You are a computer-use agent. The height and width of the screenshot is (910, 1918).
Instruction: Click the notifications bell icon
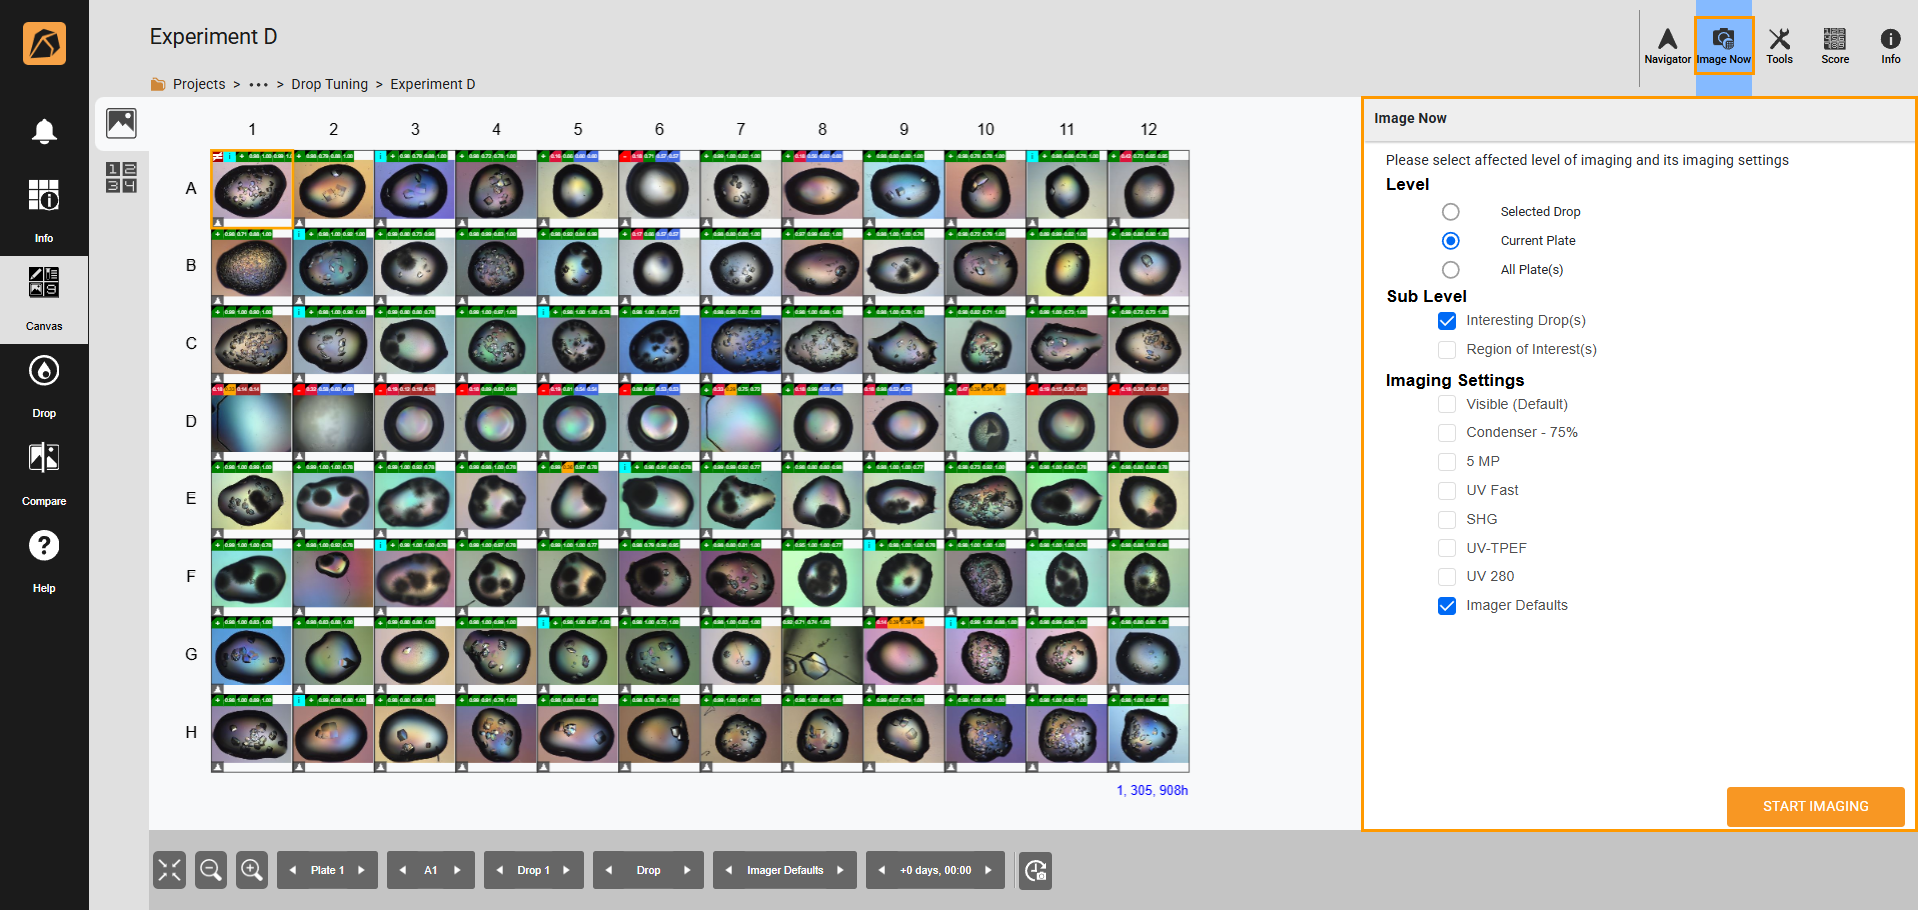click(x=44, y=131)
